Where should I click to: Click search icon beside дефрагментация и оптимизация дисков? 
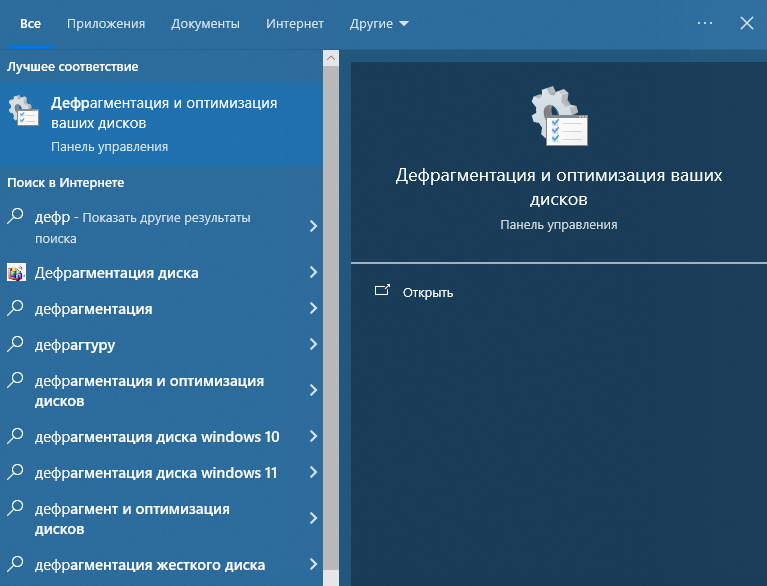pyautogui.click(x=15, y=380)
